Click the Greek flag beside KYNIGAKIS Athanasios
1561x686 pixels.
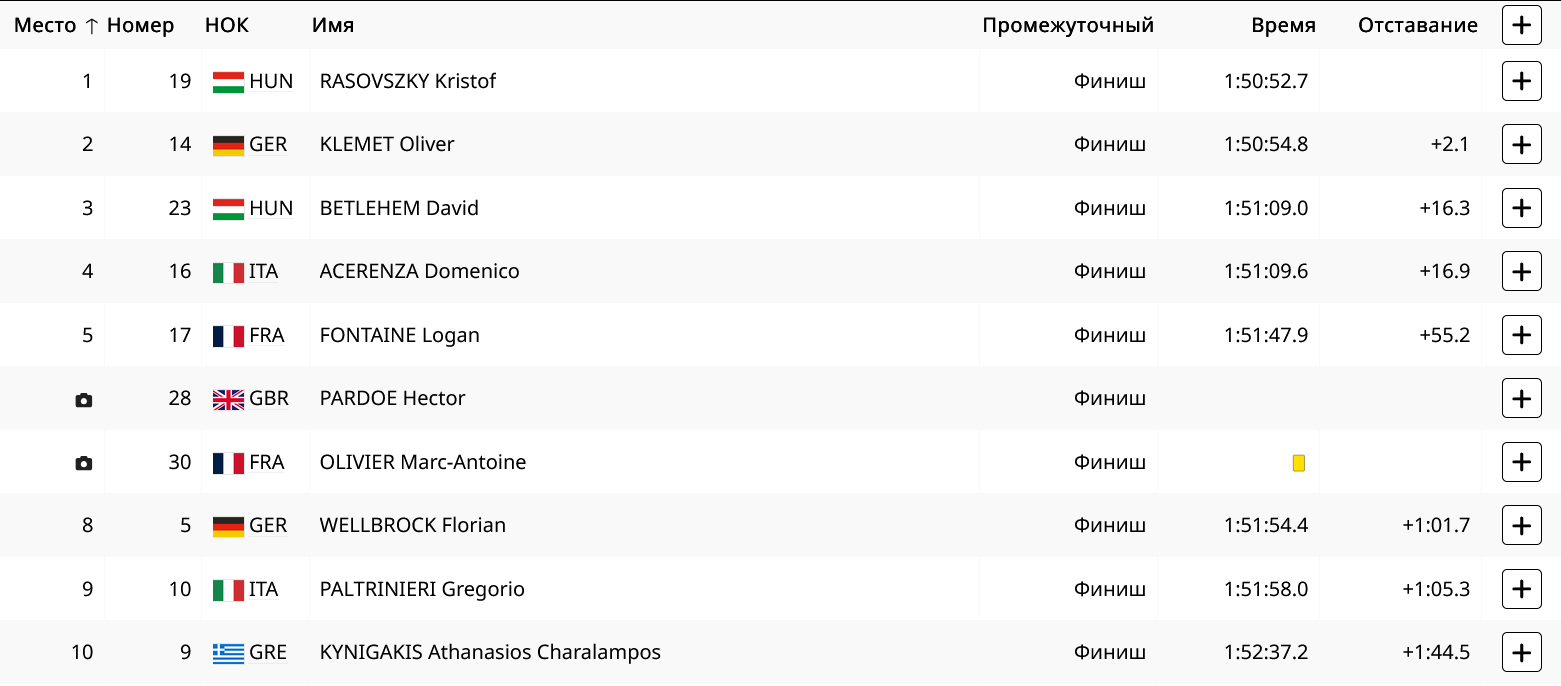coord(226,652)
